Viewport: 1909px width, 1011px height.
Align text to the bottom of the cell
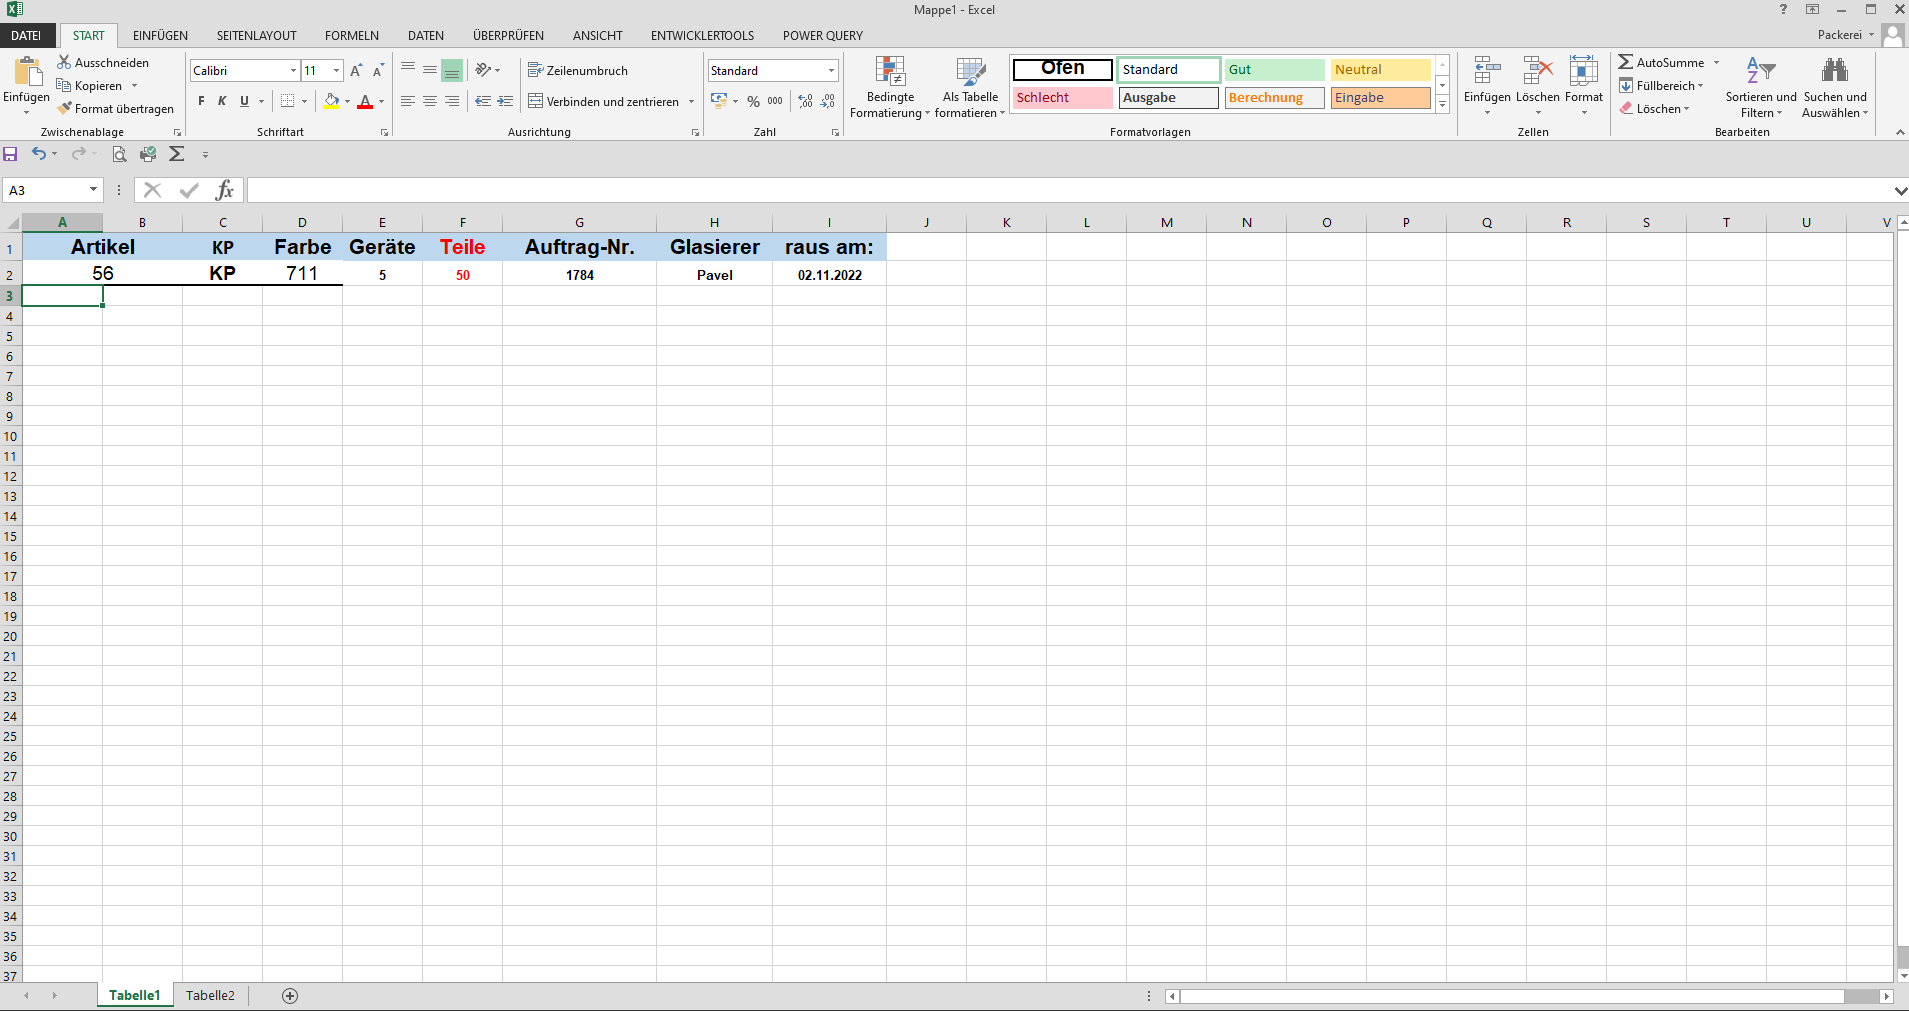click(x=452, y=70)
